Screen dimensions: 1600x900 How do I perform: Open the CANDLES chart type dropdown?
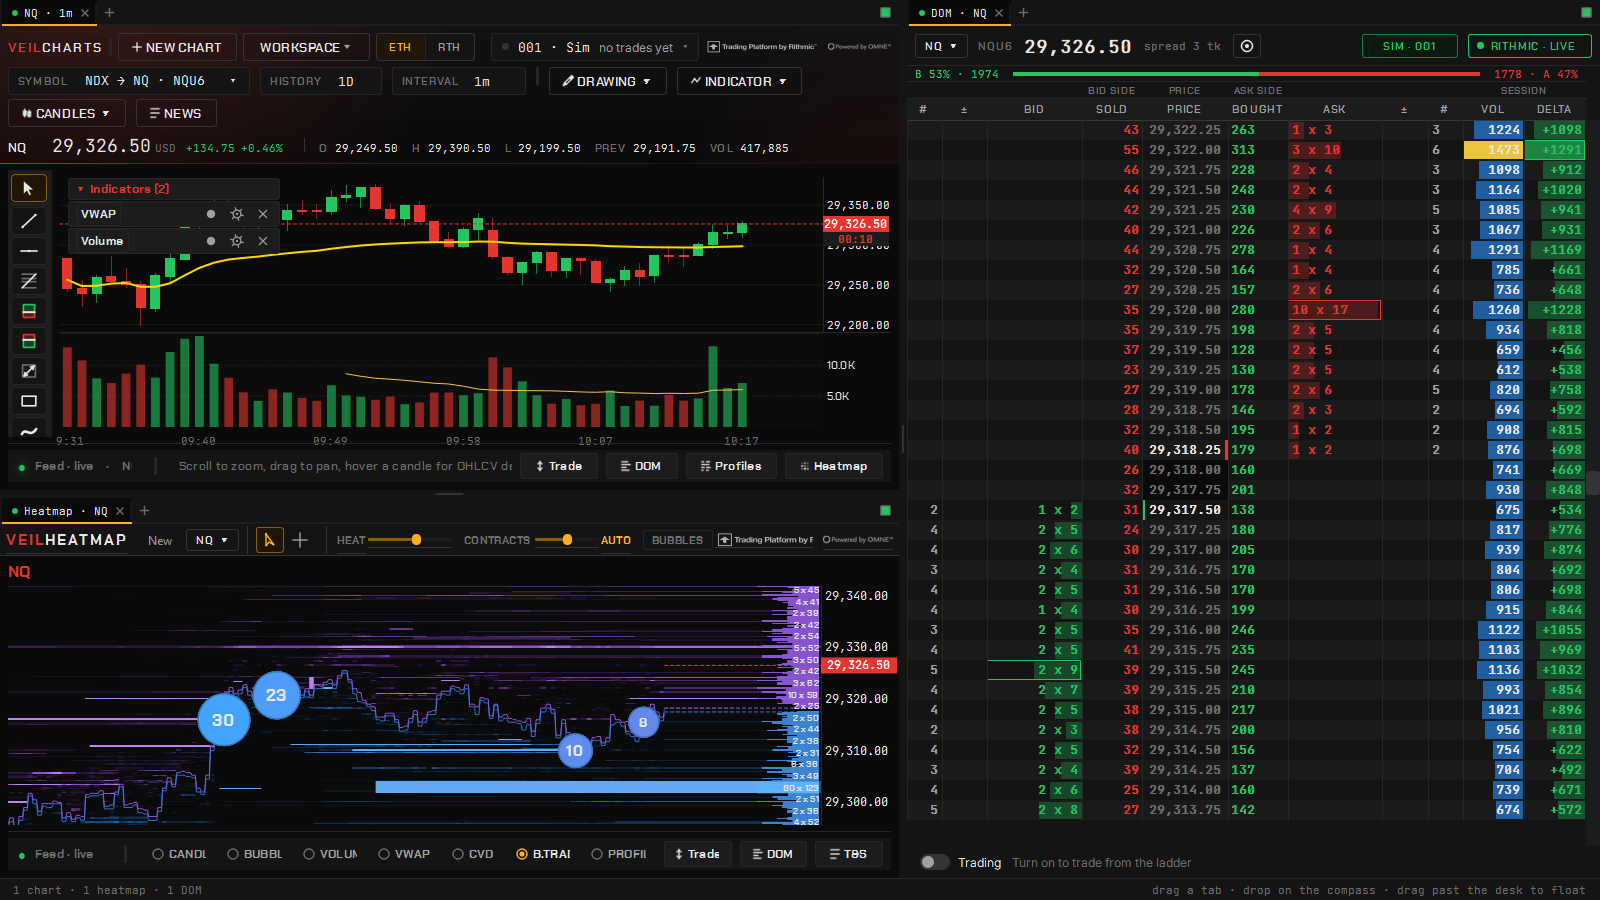coord(66,113)
